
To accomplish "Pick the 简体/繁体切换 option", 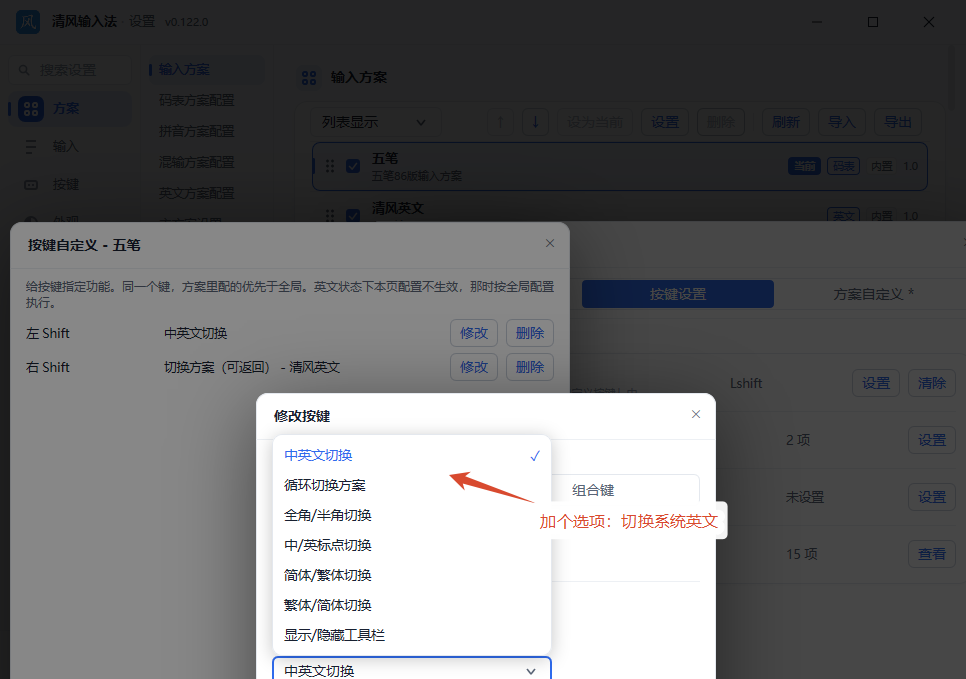I will point(412,575).
